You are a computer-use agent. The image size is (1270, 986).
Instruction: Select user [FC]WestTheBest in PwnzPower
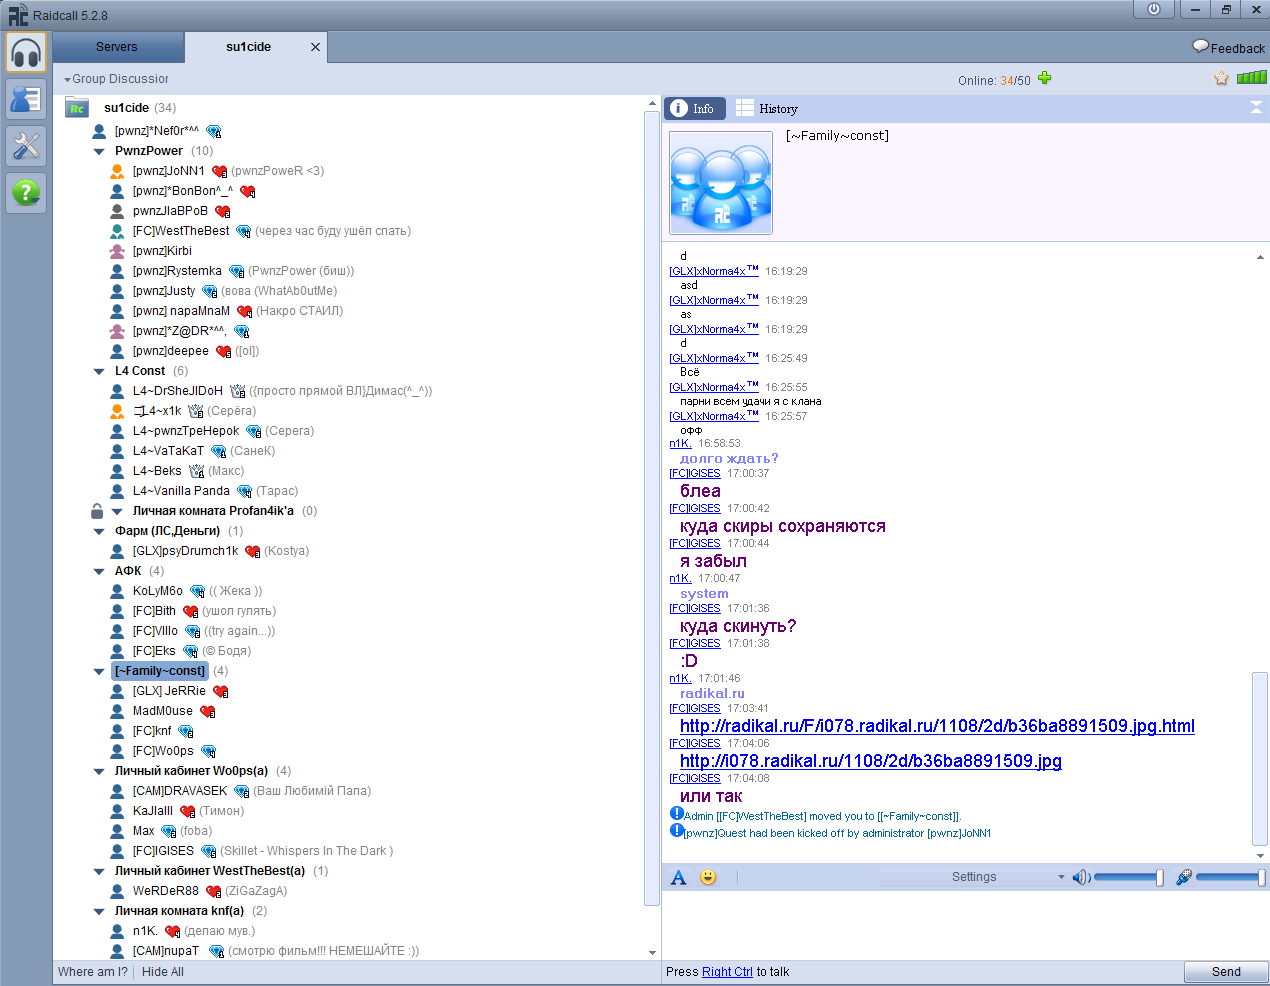coord(181,231)
